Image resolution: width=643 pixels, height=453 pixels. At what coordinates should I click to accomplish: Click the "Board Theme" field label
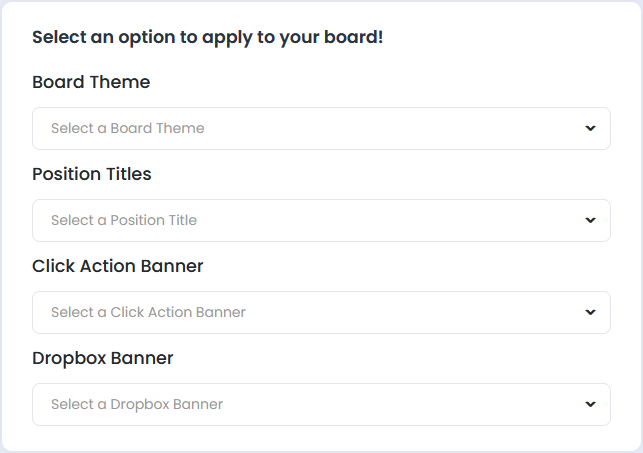pyautogui.click(x=91, y=82)
